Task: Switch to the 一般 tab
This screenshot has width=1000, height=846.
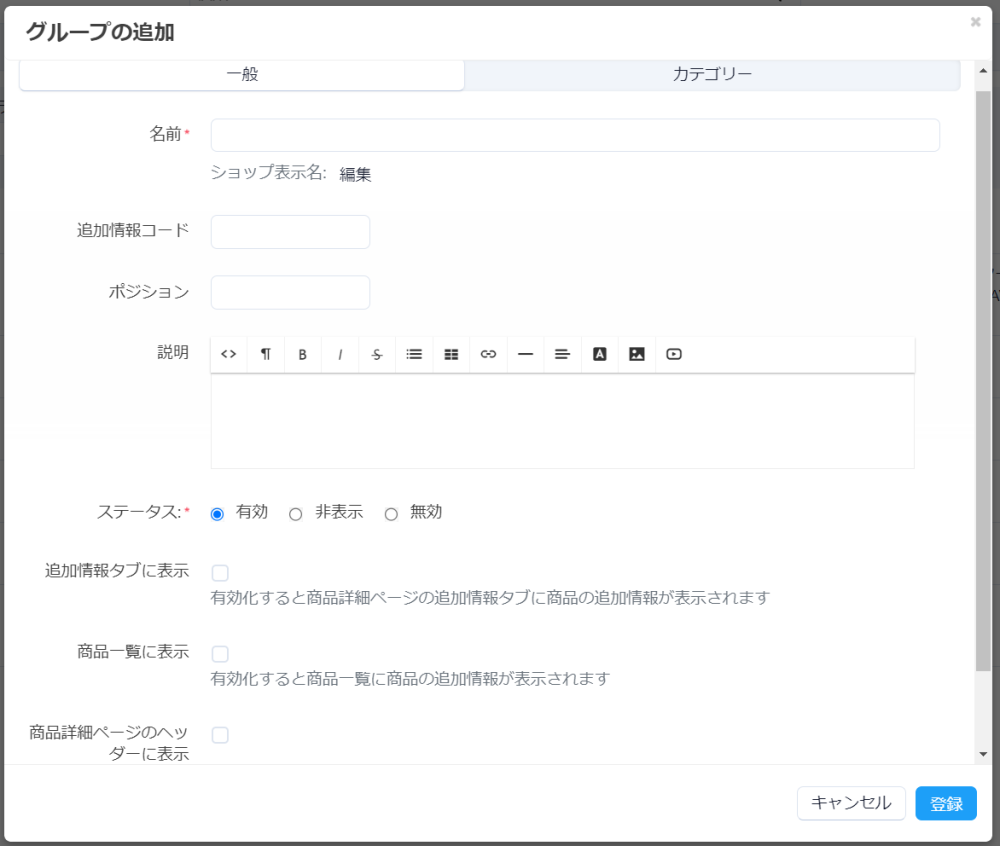Action: (242, 75)
